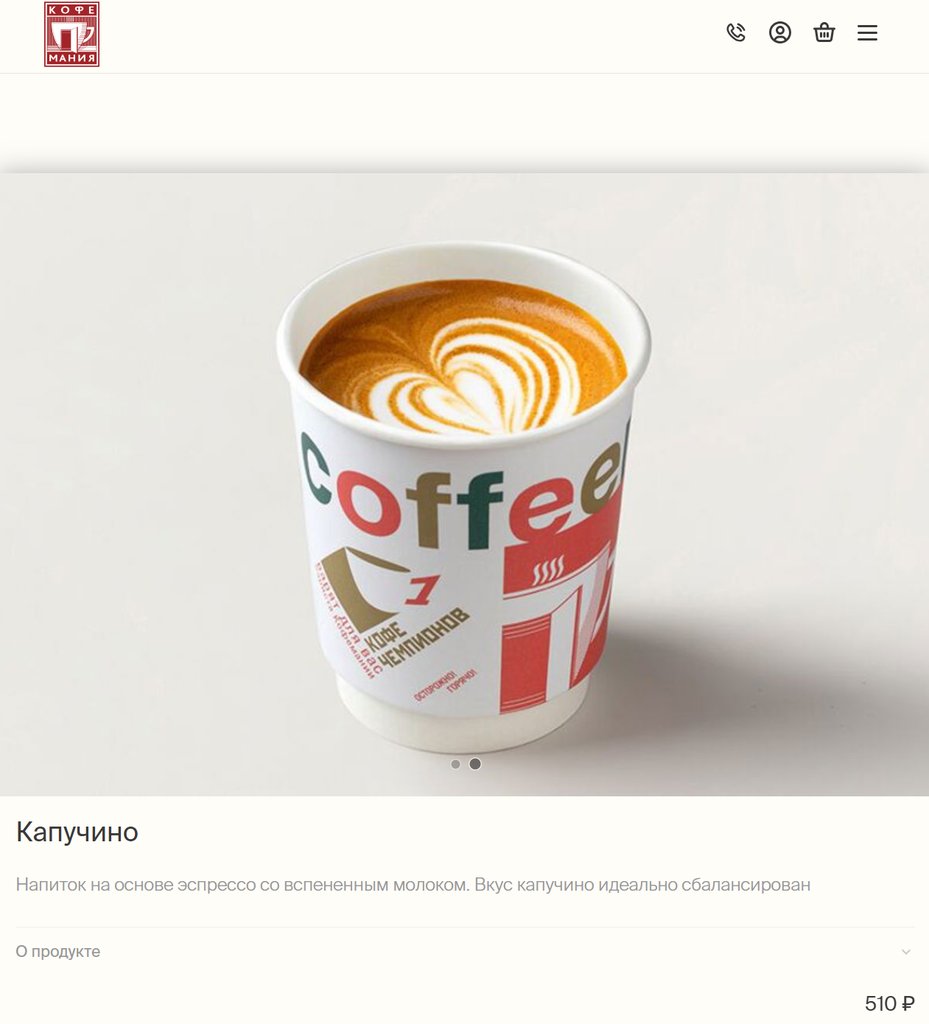Click the О продукте label
The image size is (929, 1024).
tap(58, 952)
